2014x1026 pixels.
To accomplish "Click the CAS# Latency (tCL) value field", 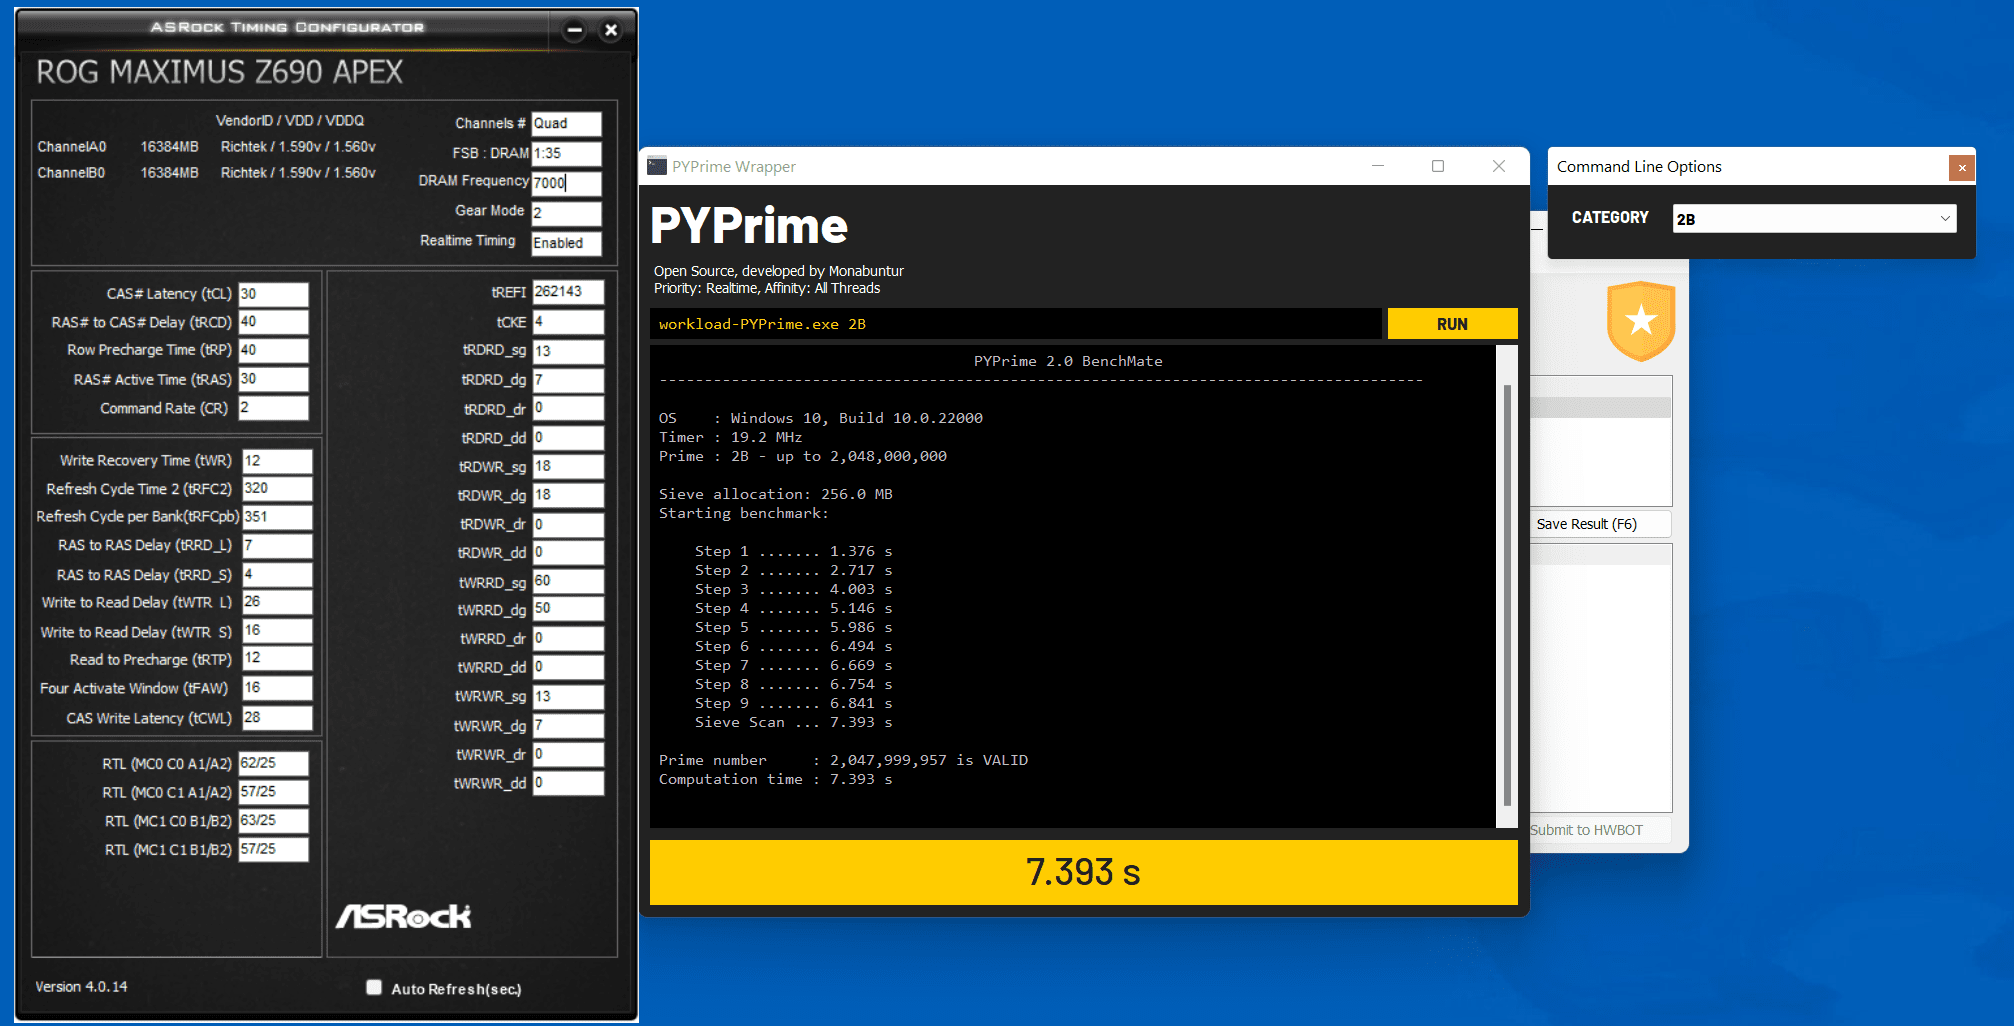I will coord(274,294).
